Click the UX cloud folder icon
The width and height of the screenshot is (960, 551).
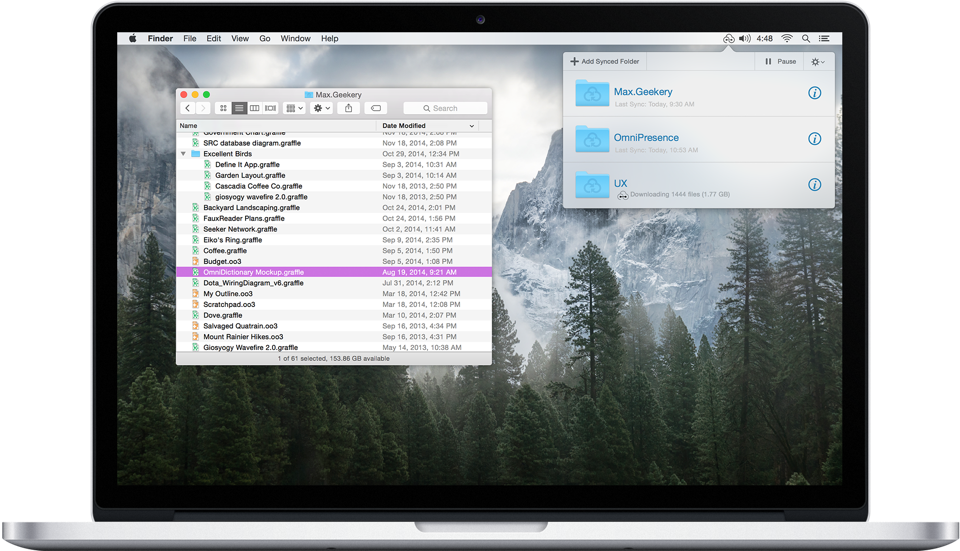592,184
